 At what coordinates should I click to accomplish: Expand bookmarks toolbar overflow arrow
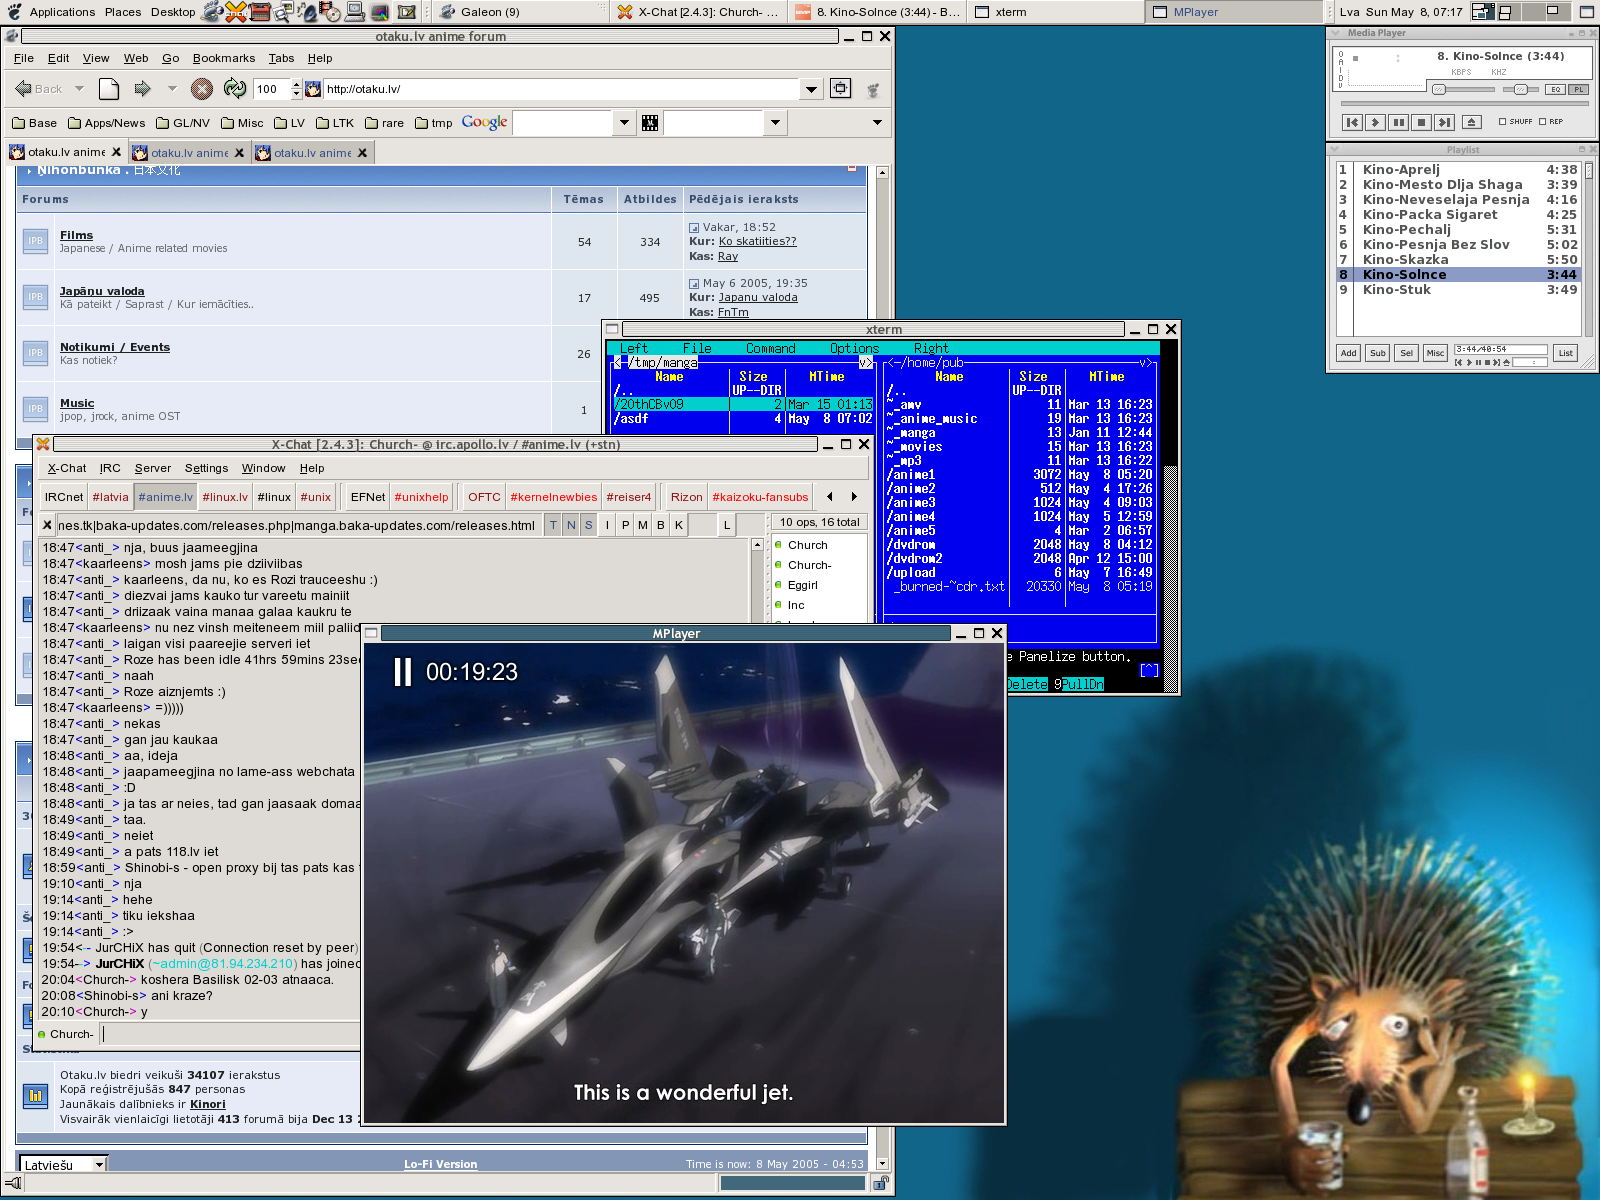pos(877,123)
